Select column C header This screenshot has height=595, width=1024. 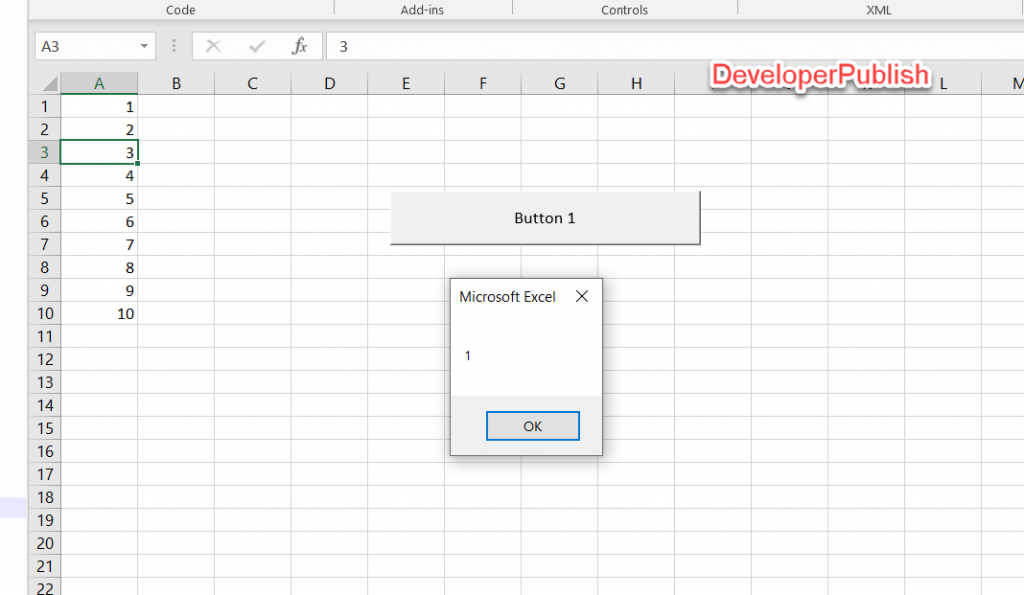point(253,84)
